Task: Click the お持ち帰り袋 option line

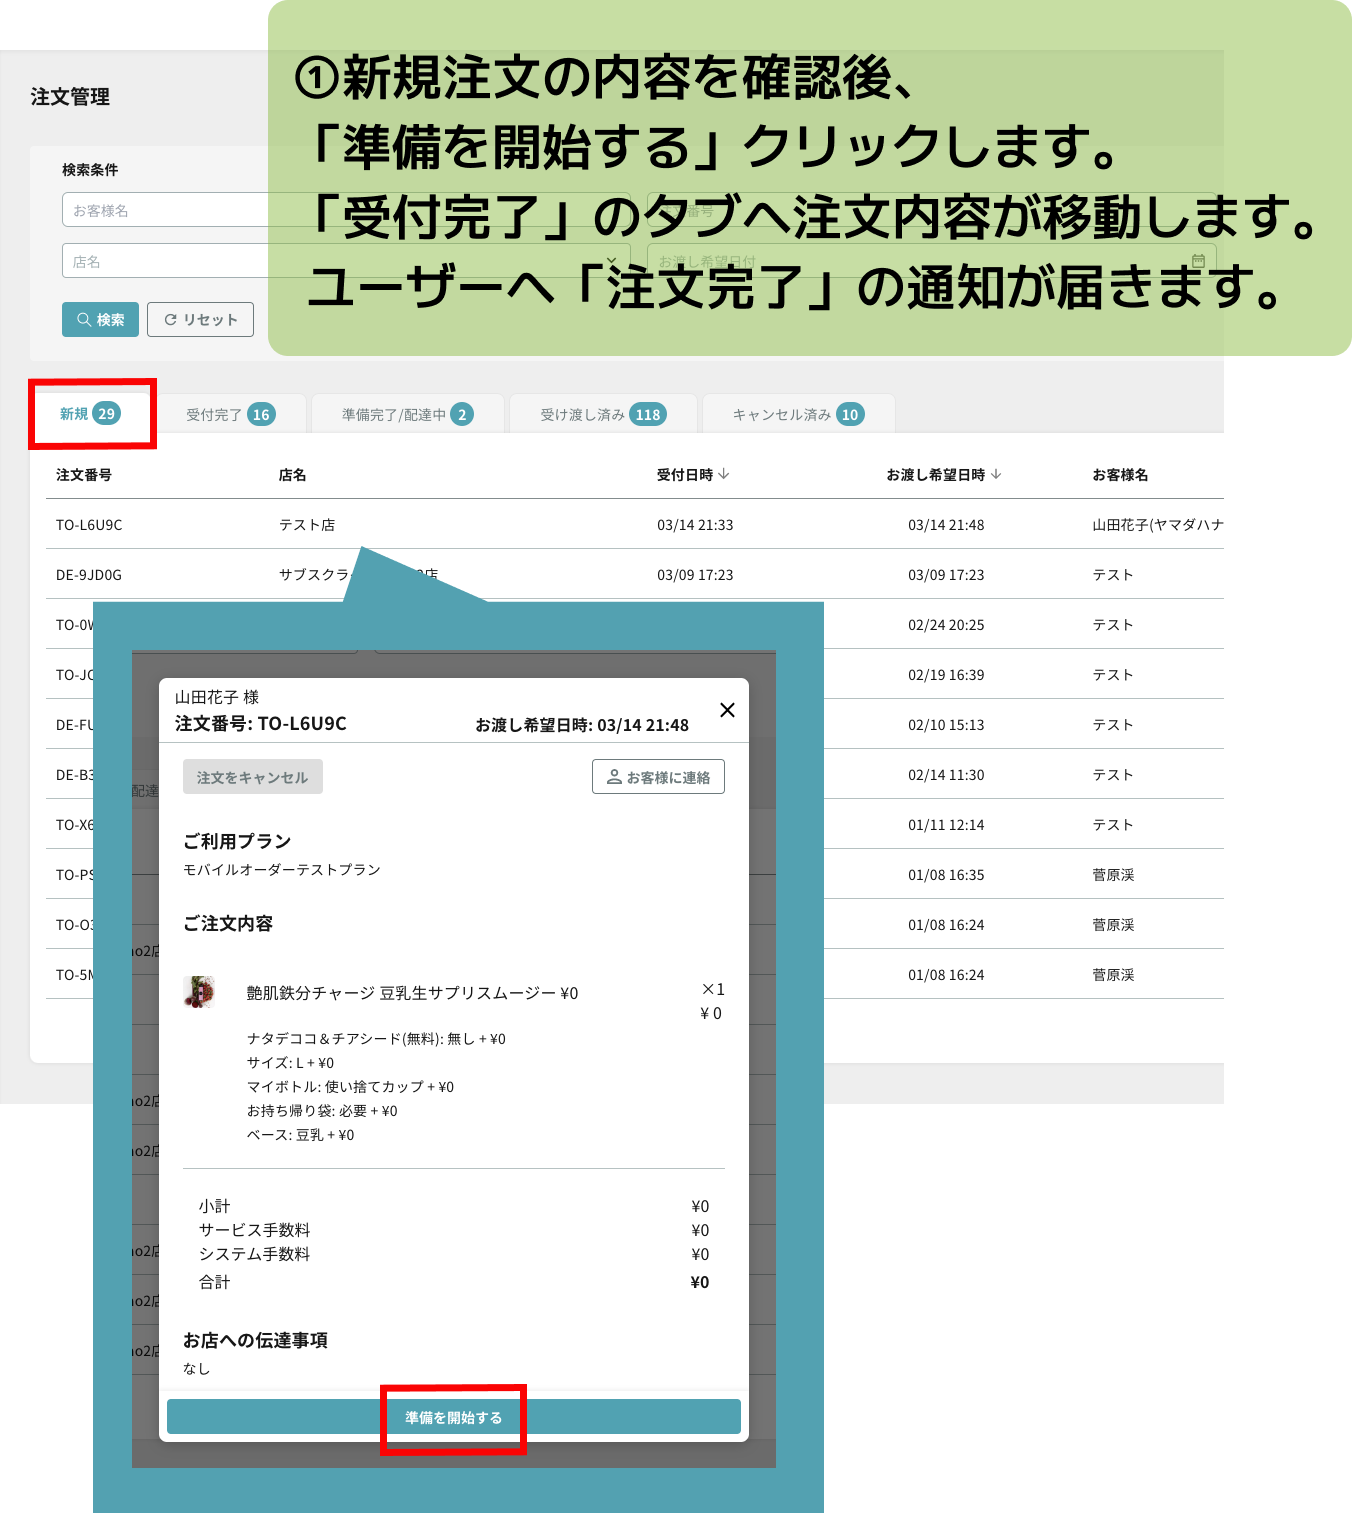Action: 322,1111
